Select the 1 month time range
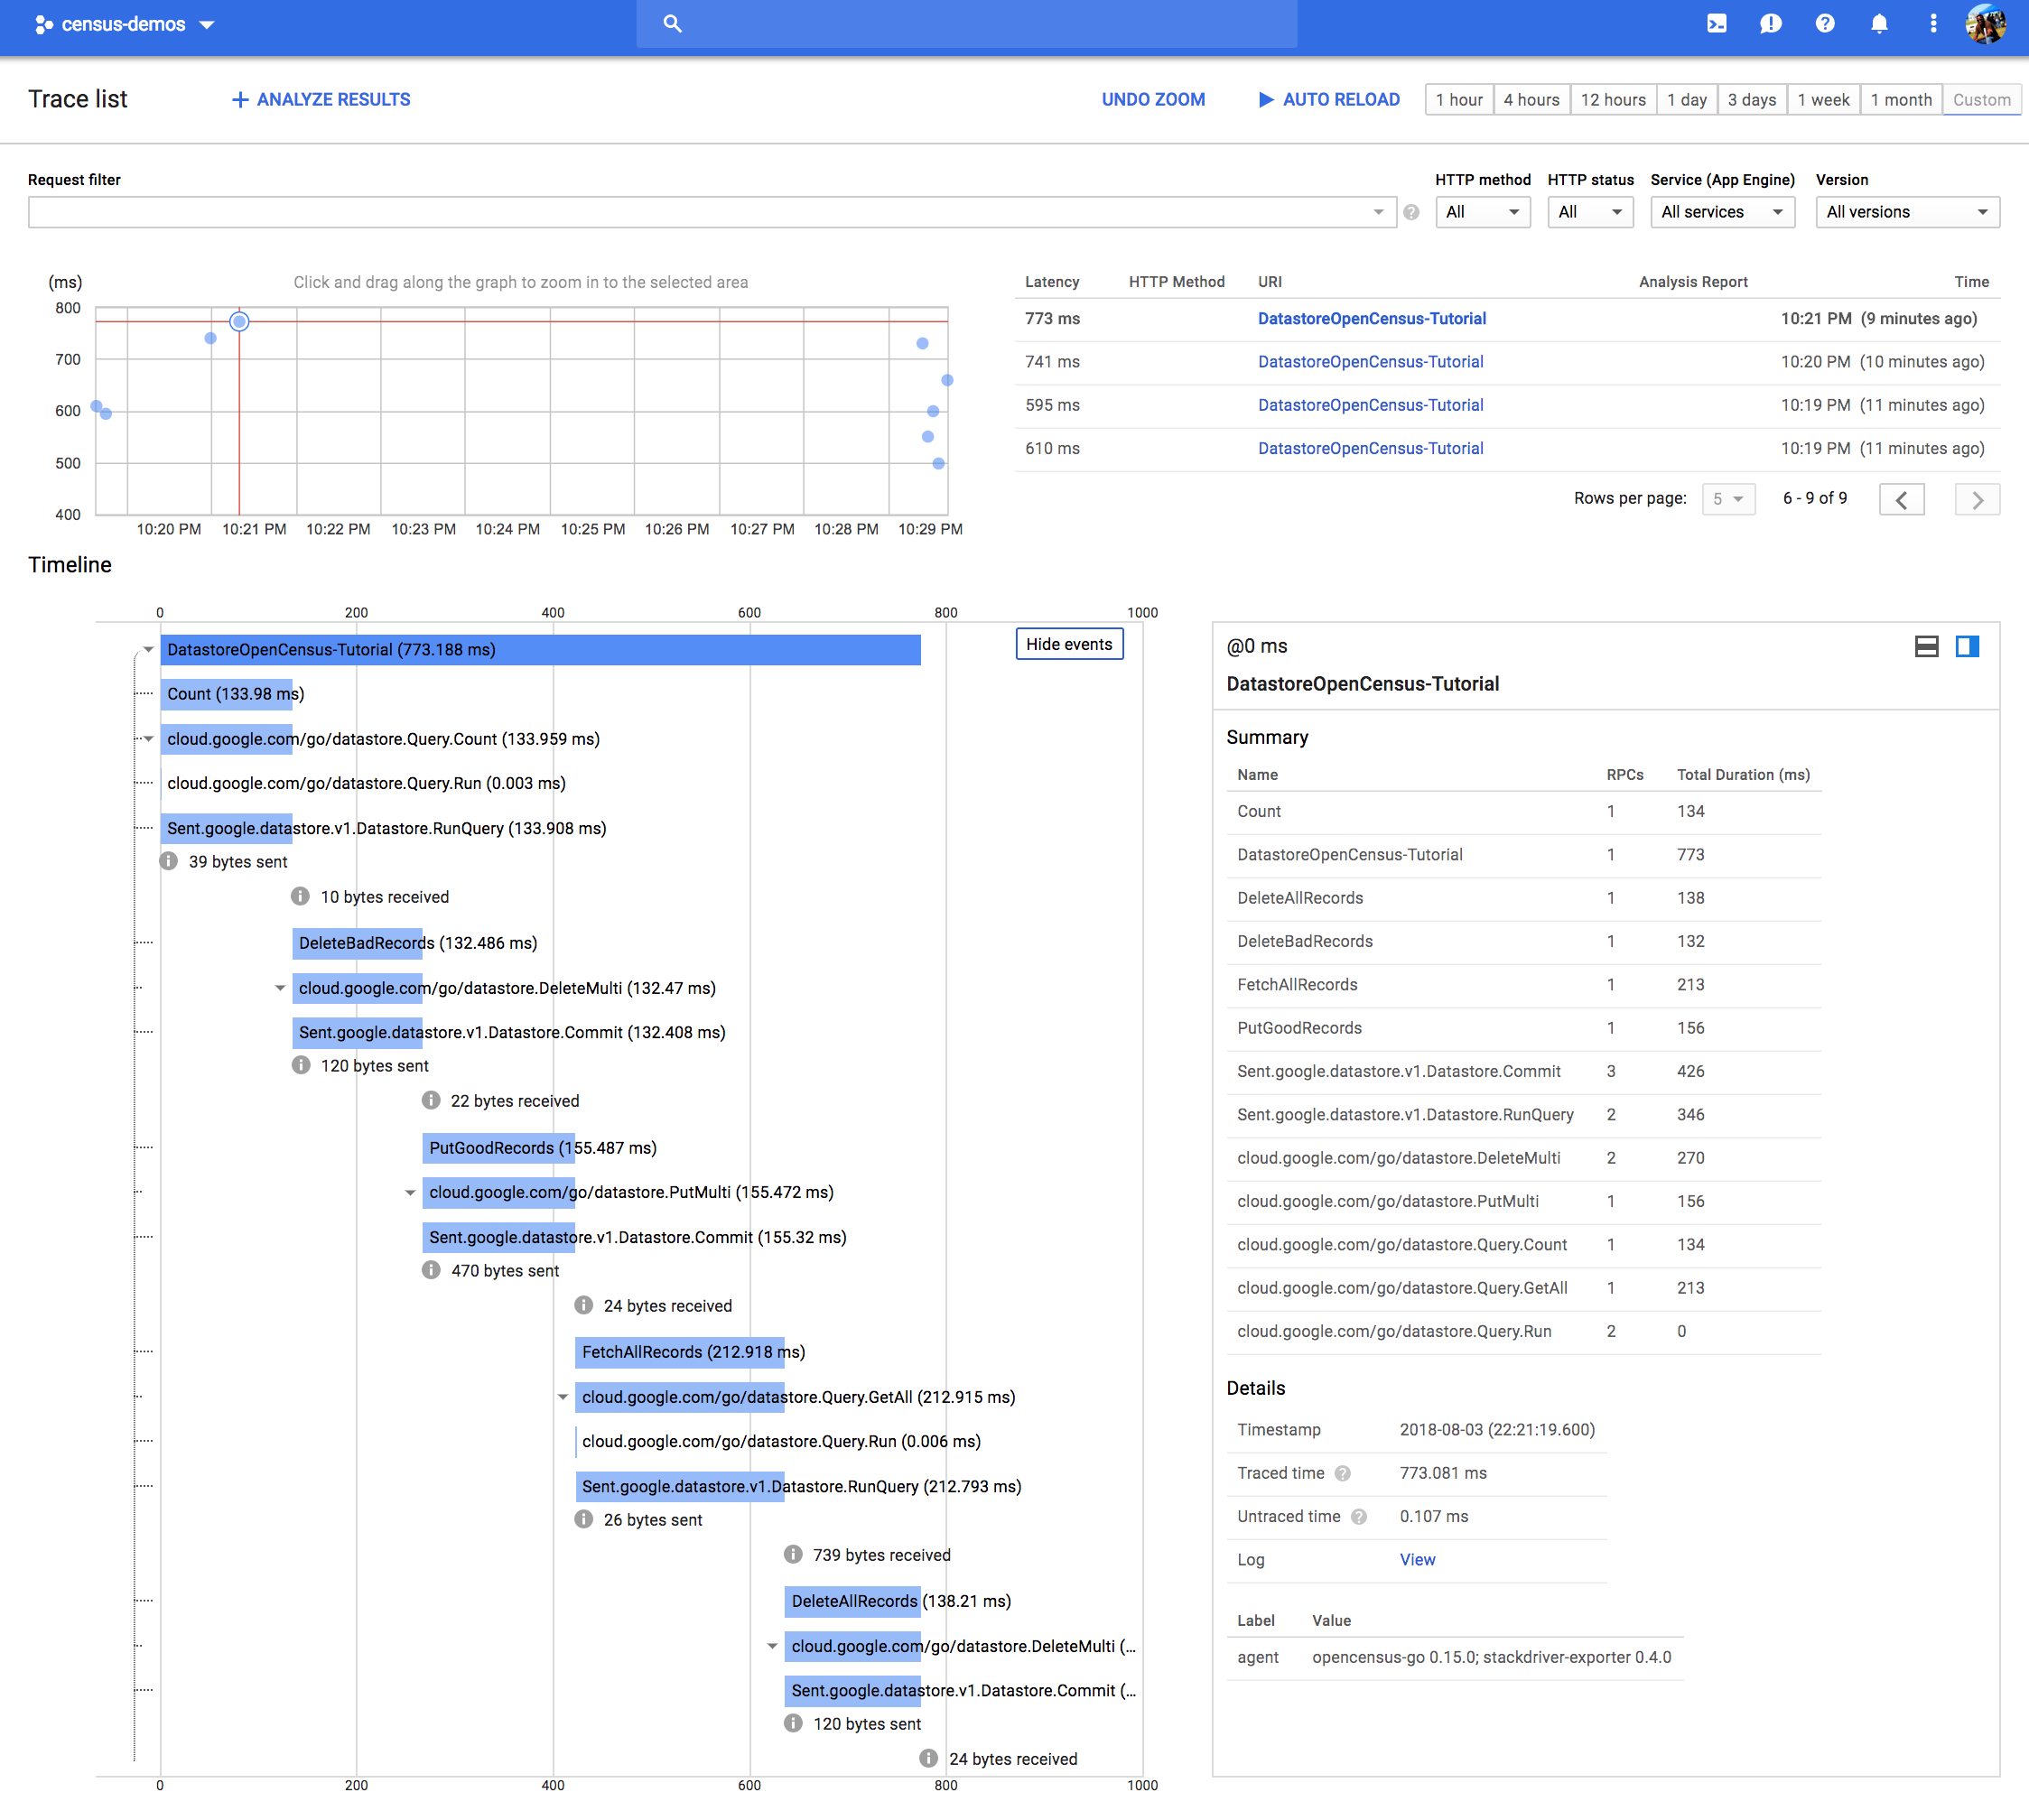The width and height of the screenshot is (2029, 1820). click(1901, 99)
